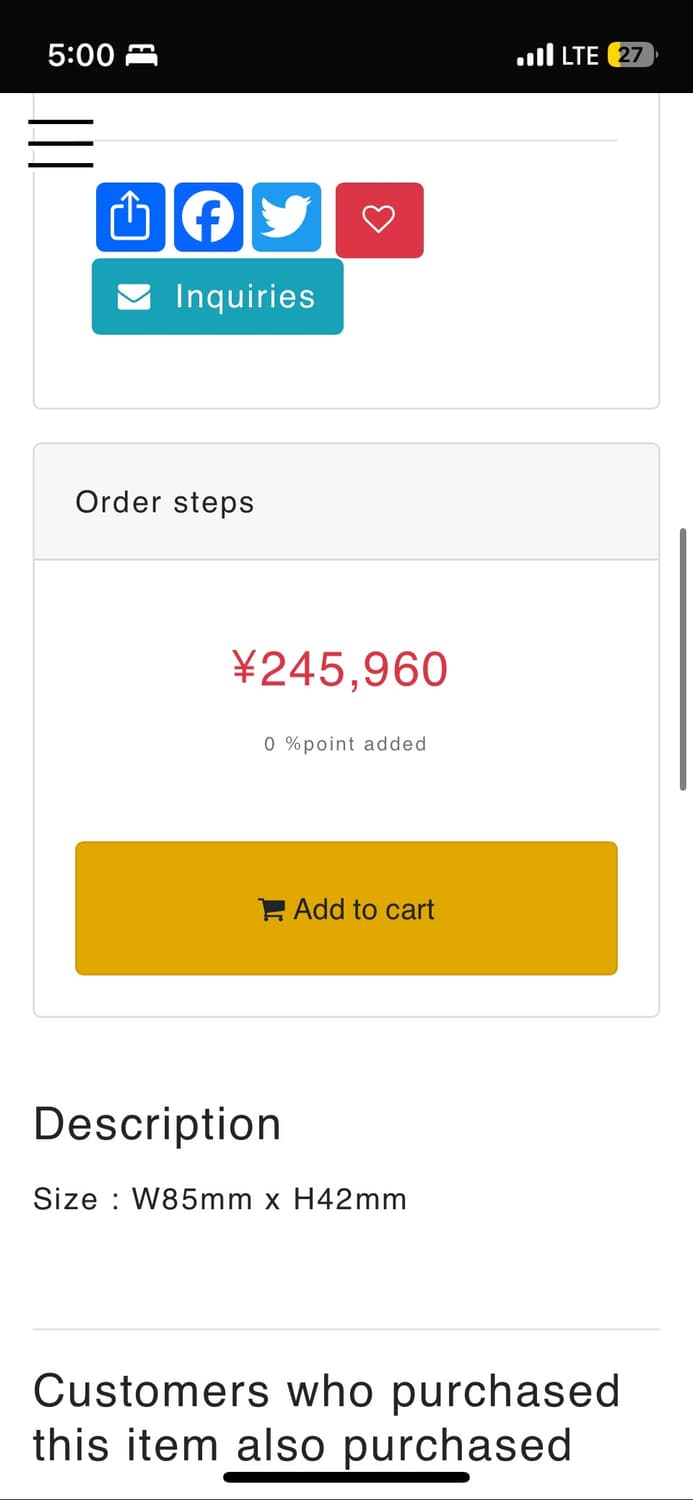This screenshot has width=693, height=1500.
Task: Share this item on Facebook
Action: tap(208, 217)
